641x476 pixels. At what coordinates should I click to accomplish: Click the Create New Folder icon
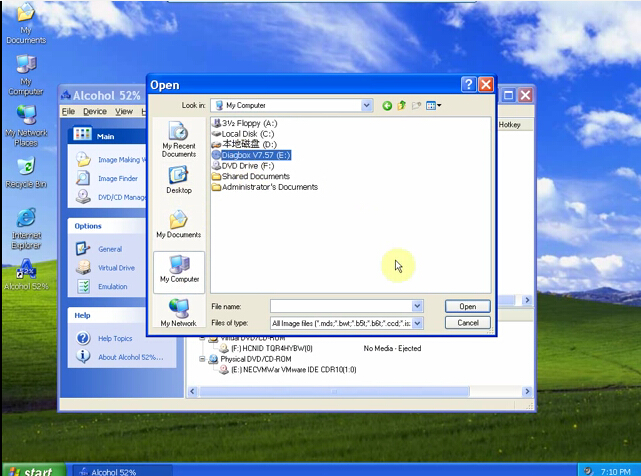tap(416, 106)
